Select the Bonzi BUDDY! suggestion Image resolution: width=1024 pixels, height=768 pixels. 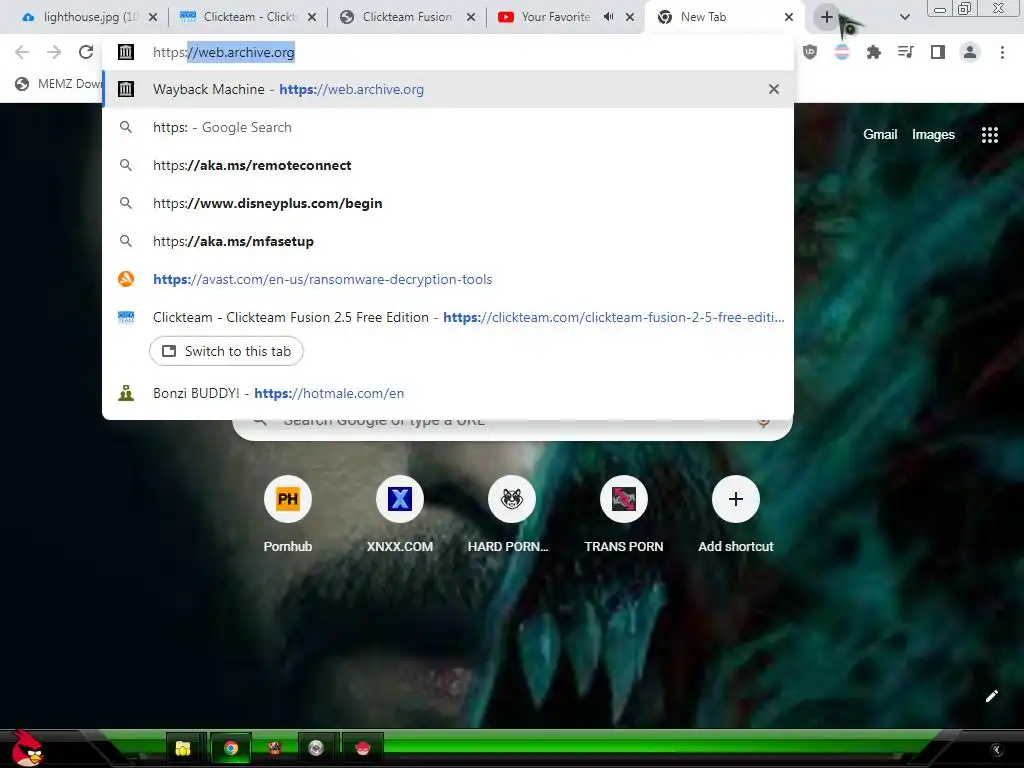(448, 393)
